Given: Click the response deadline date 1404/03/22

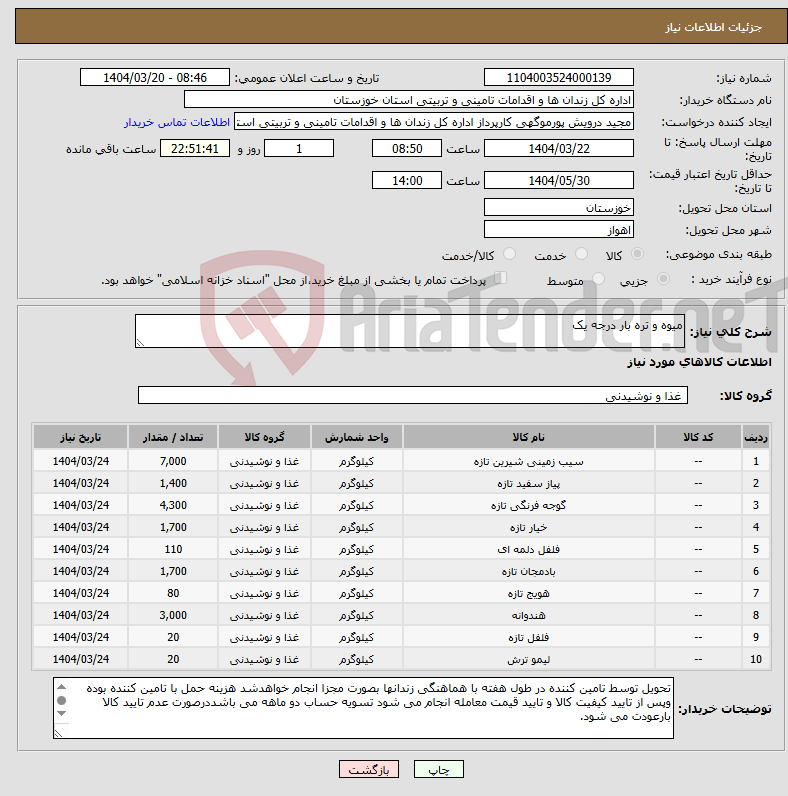Looking at the screenshot, I should 559,148.
